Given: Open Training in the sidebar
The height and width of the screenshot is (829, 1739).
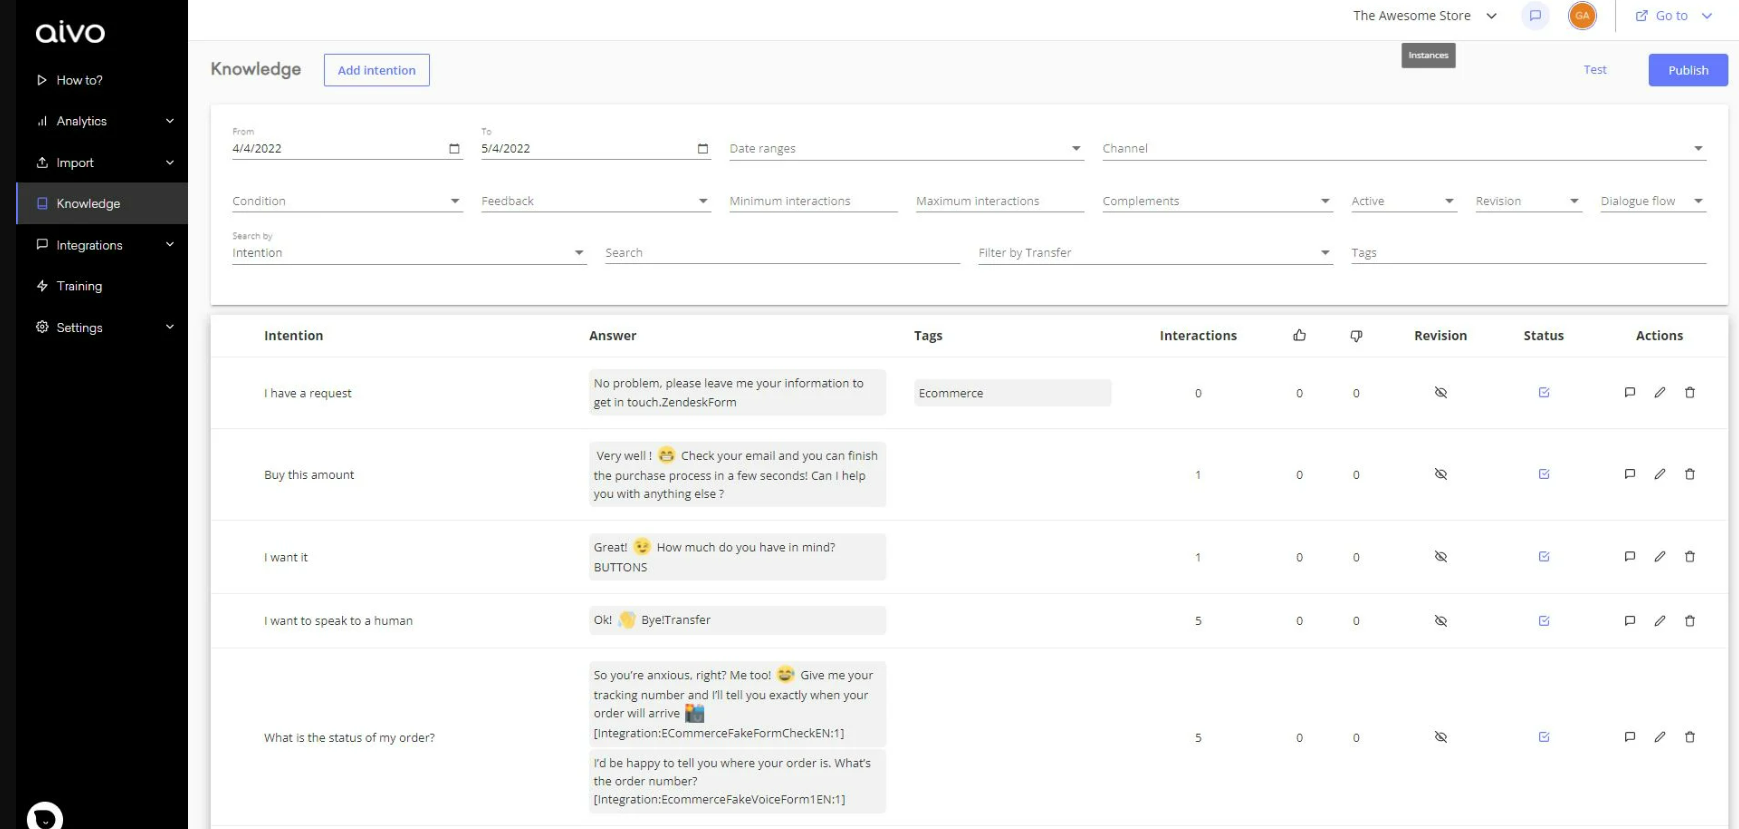Looking at the screenshot, I should pyautogui.click(x=79, y=286).
